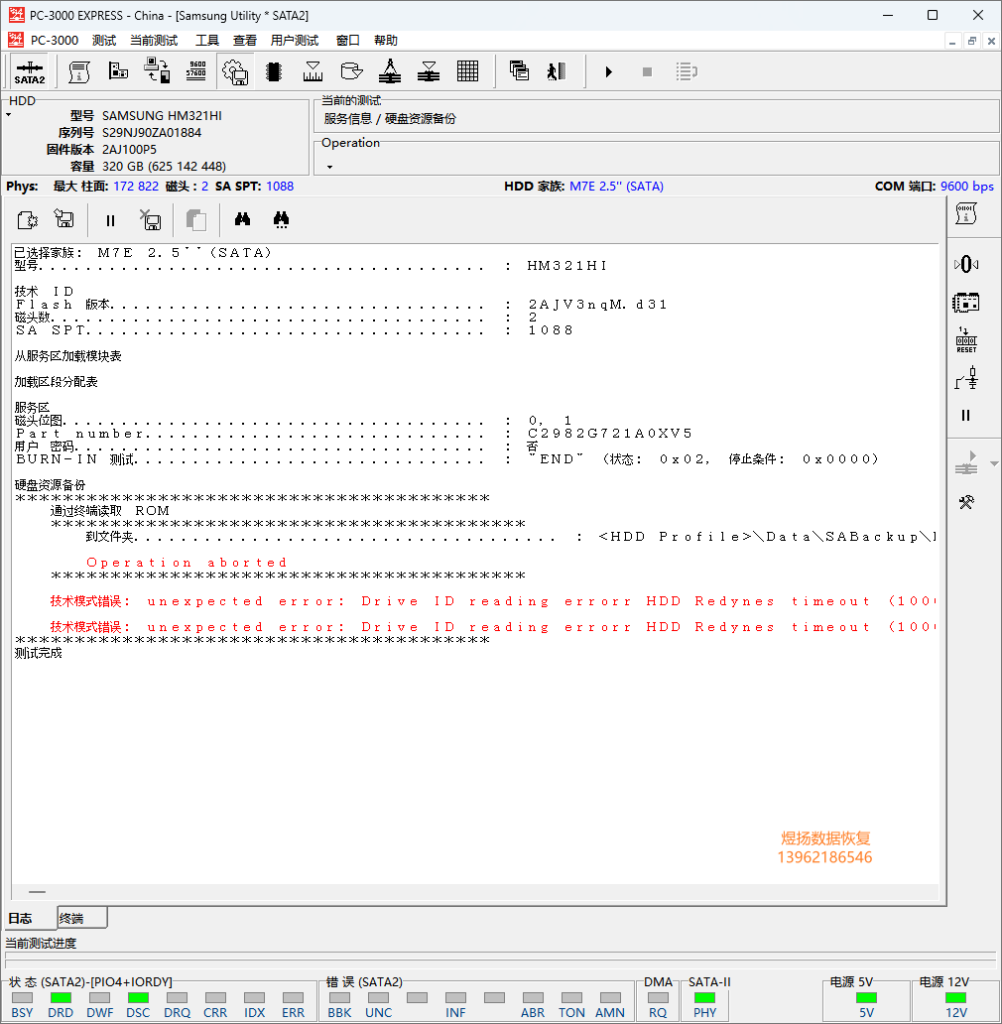
Task: Click the current test progress bar
Action: 500,960
